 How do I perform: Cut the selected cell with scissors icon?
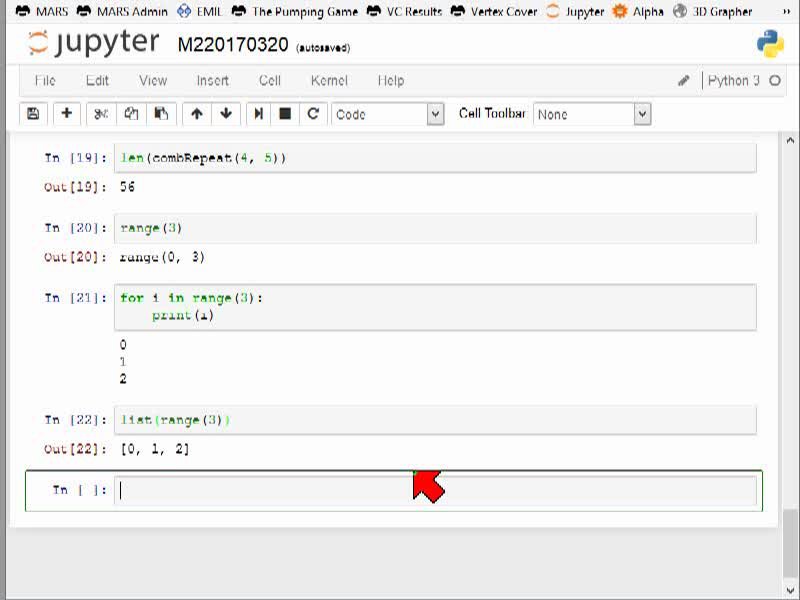(101, 114)
